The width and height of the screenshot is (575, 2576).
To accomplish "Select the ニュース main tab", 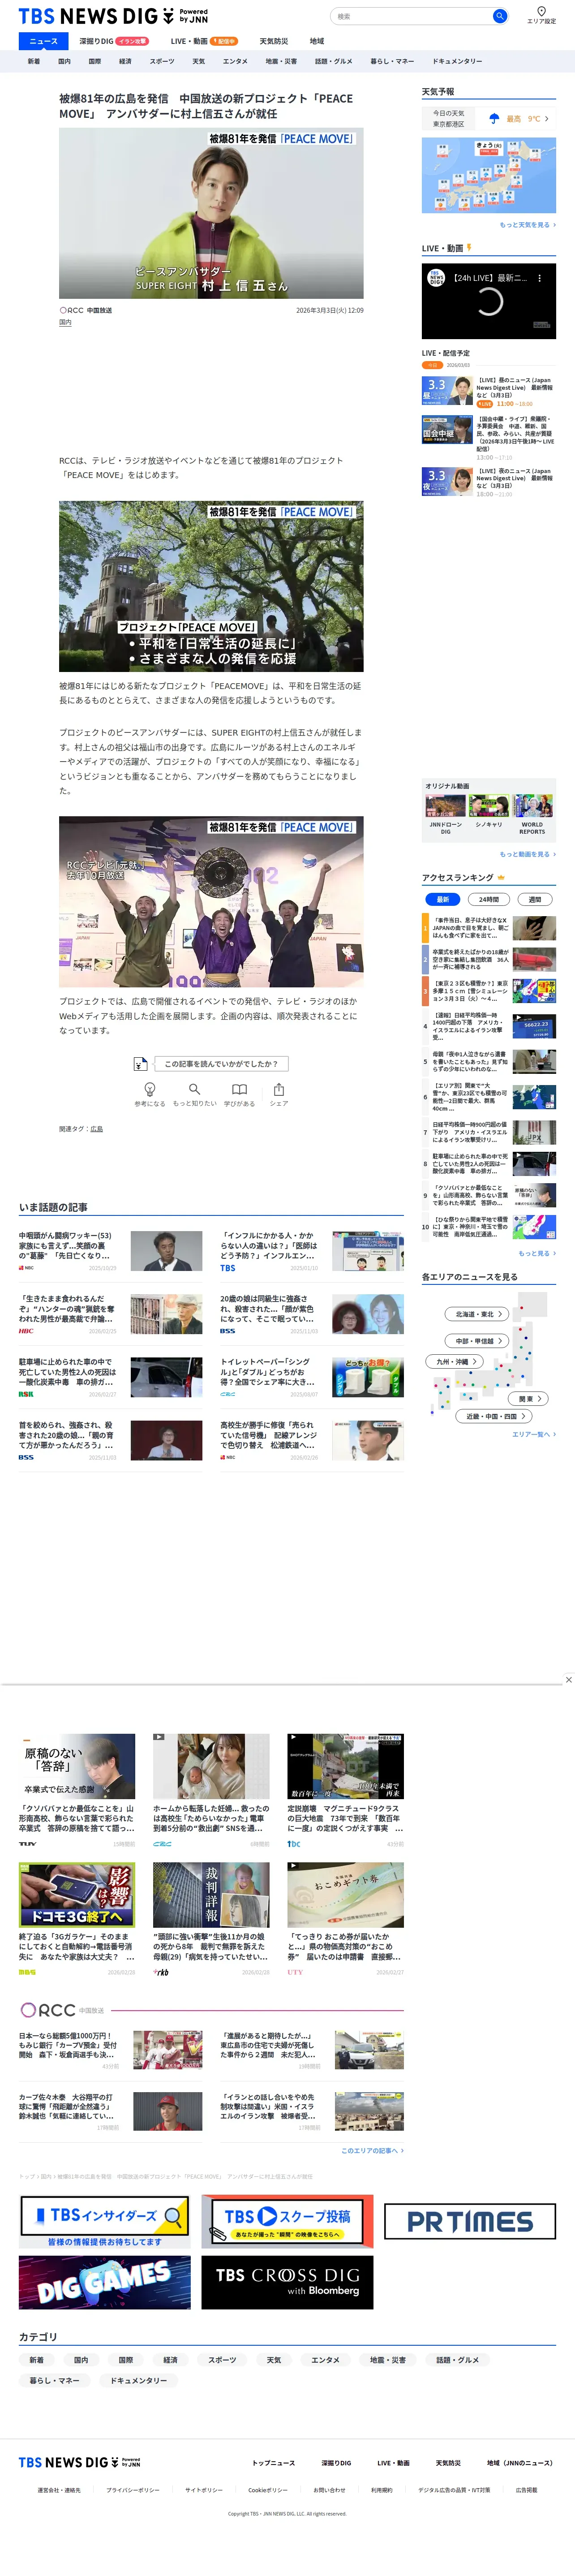I will click(x=43, y=41).
